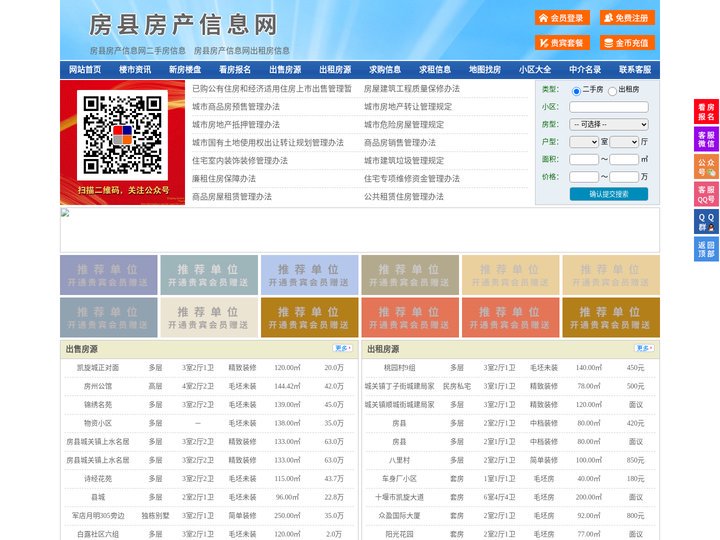Image resolution: width=720 pixels, height=540 pixels.
Task: Open the 众盈国际大厦 rental listing
Action: [399, 516]
